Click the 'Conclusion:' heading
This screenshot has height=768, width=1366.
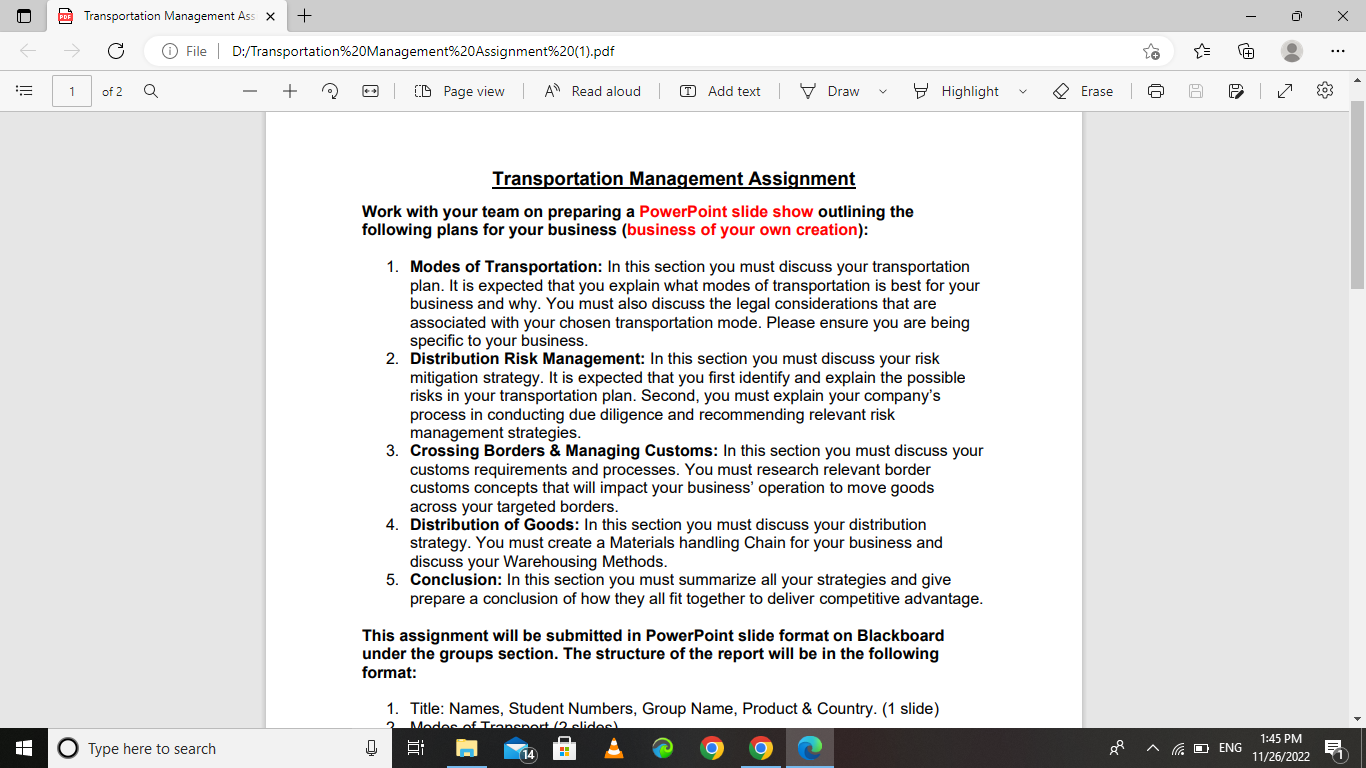point(456,580)
